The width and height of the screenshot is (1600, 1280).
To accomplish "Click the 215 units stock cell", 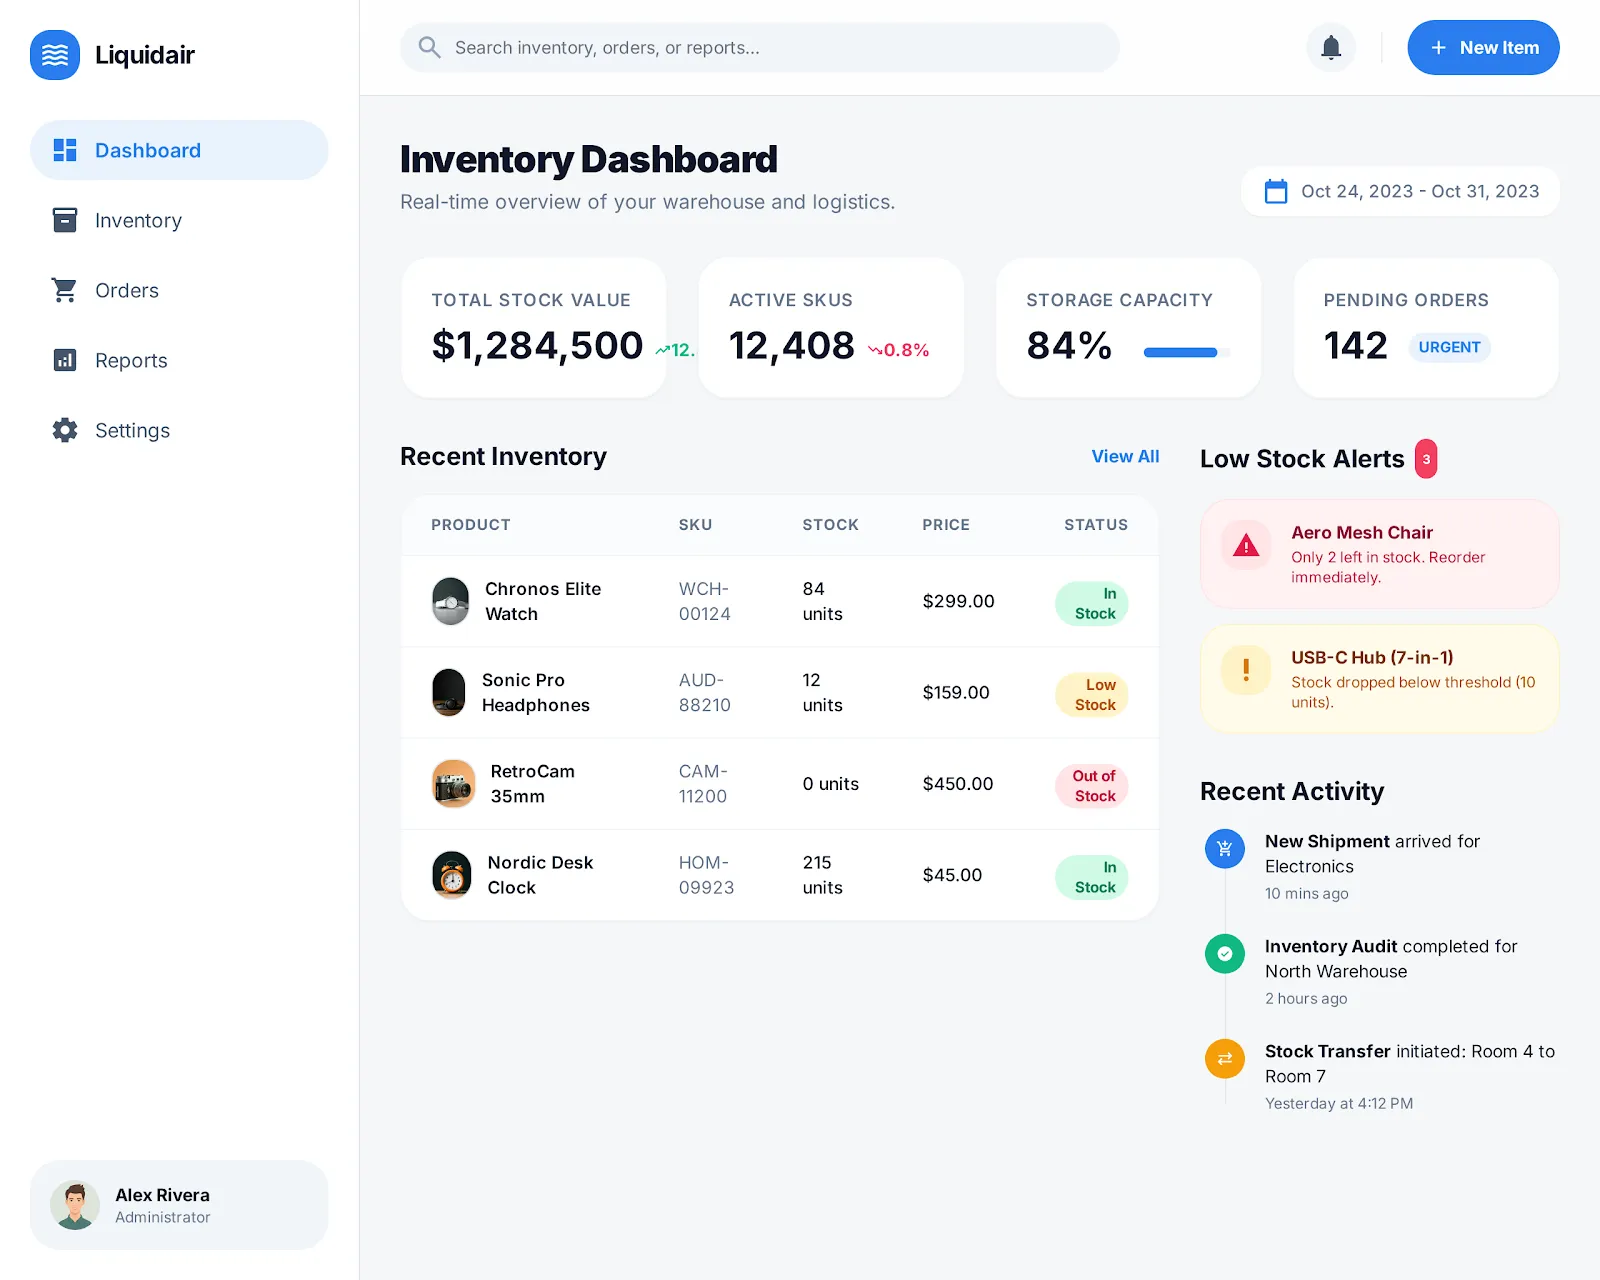I will coord(822,875).
